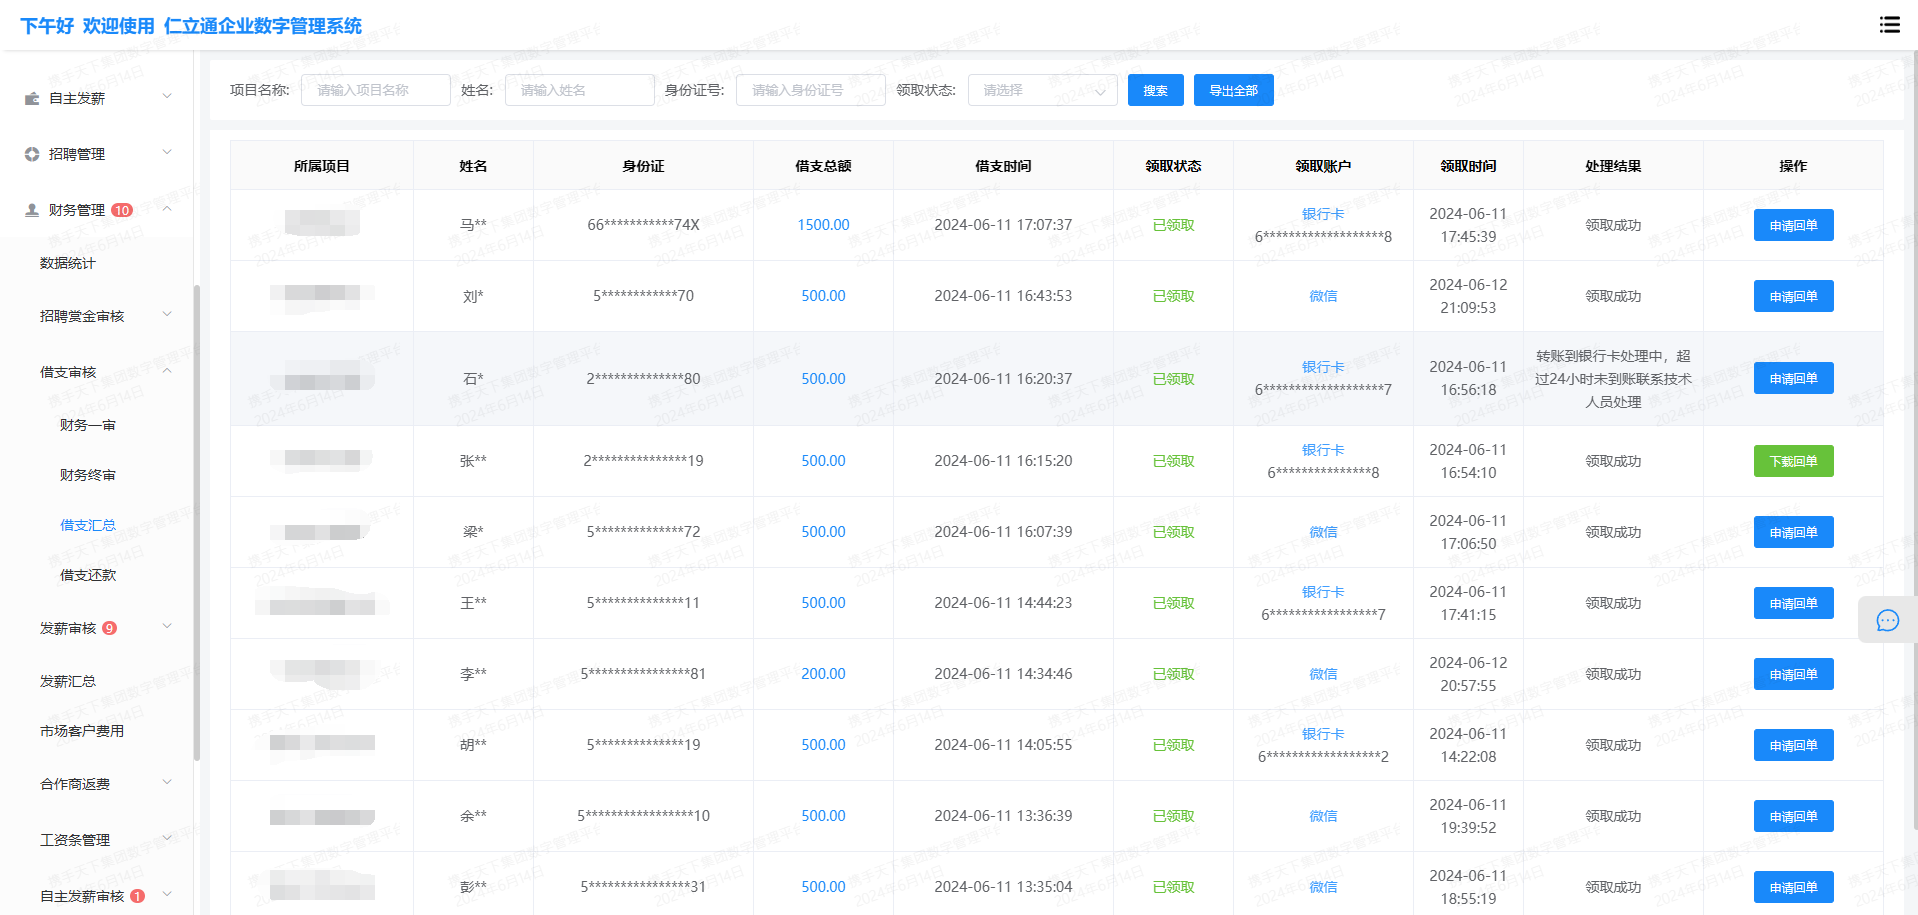Click the red 9 badge on 发薪审核

110,628
